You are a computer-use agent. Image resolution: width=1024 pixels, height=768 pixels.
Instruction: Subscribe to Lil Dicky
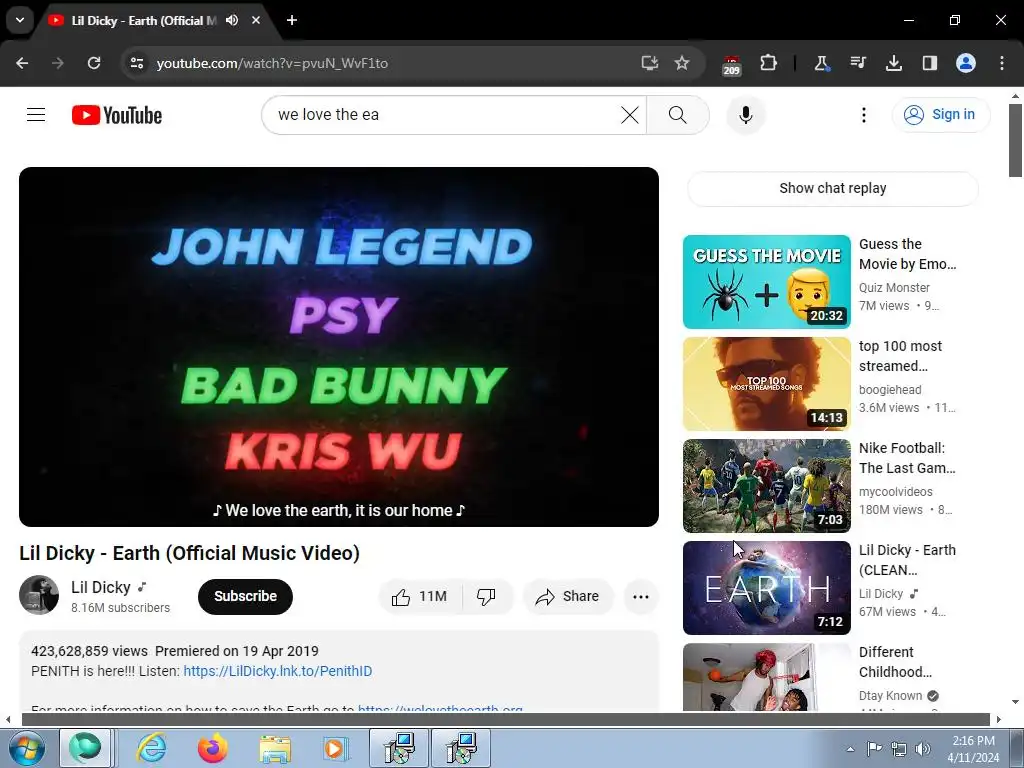[246, 596]
